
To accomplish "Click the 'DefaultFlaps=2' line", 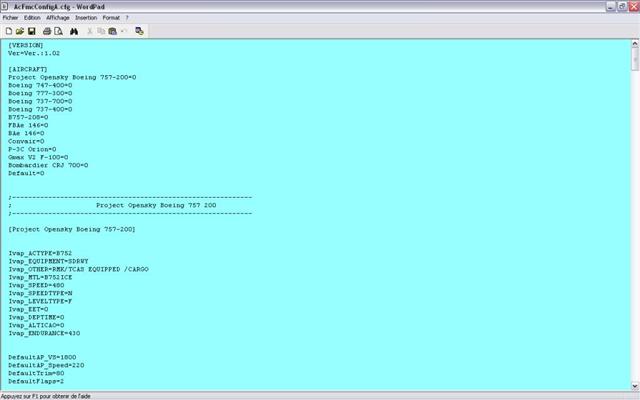I will pyautogui.click(x=36, y=381).
